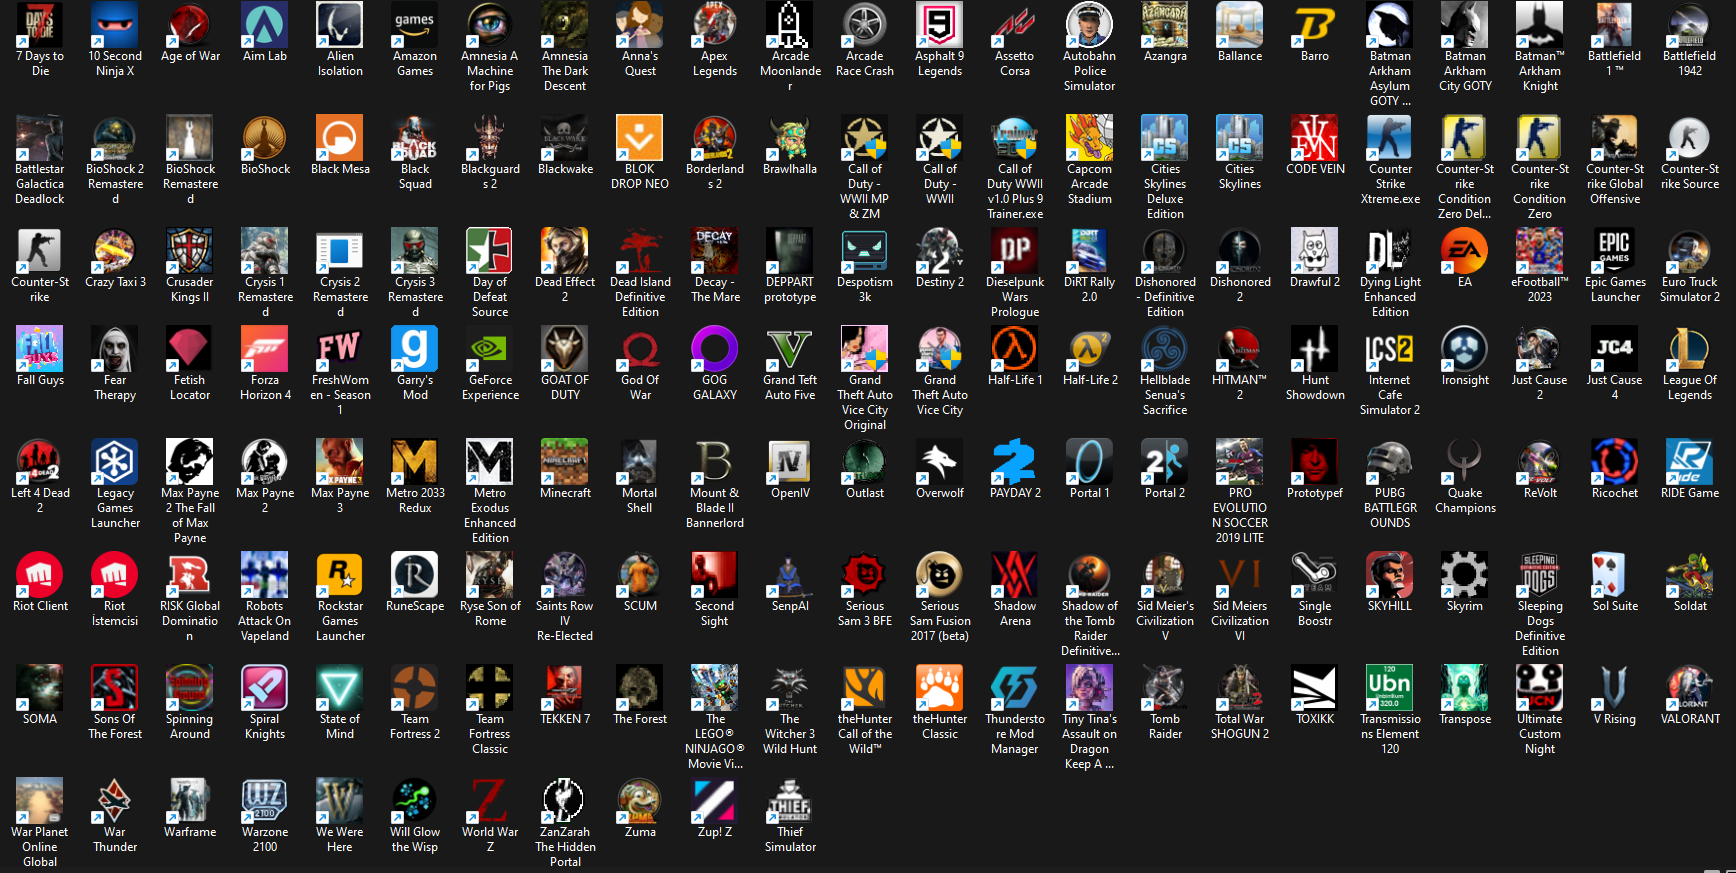The height and width of the screenshot is (873, 1736).
Task: Select the Portal 2 shortcut
Action: pos(1165,462)
